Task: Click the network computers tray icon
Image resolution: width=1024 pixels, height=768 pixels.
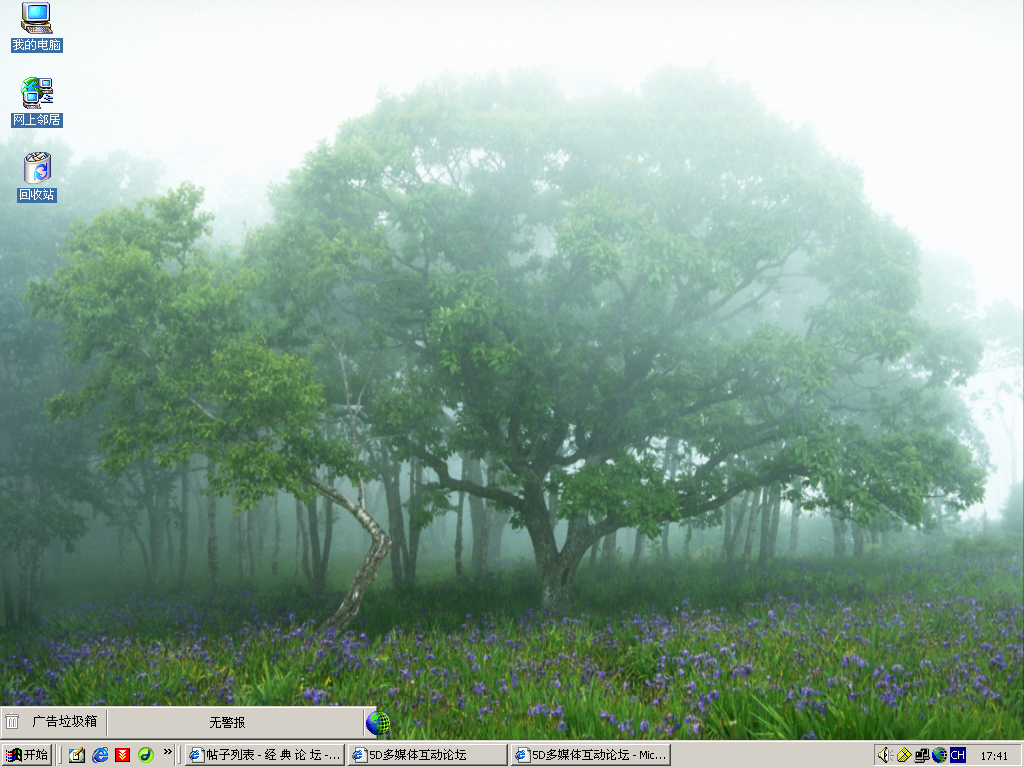Action: click(x=921, y=756)
